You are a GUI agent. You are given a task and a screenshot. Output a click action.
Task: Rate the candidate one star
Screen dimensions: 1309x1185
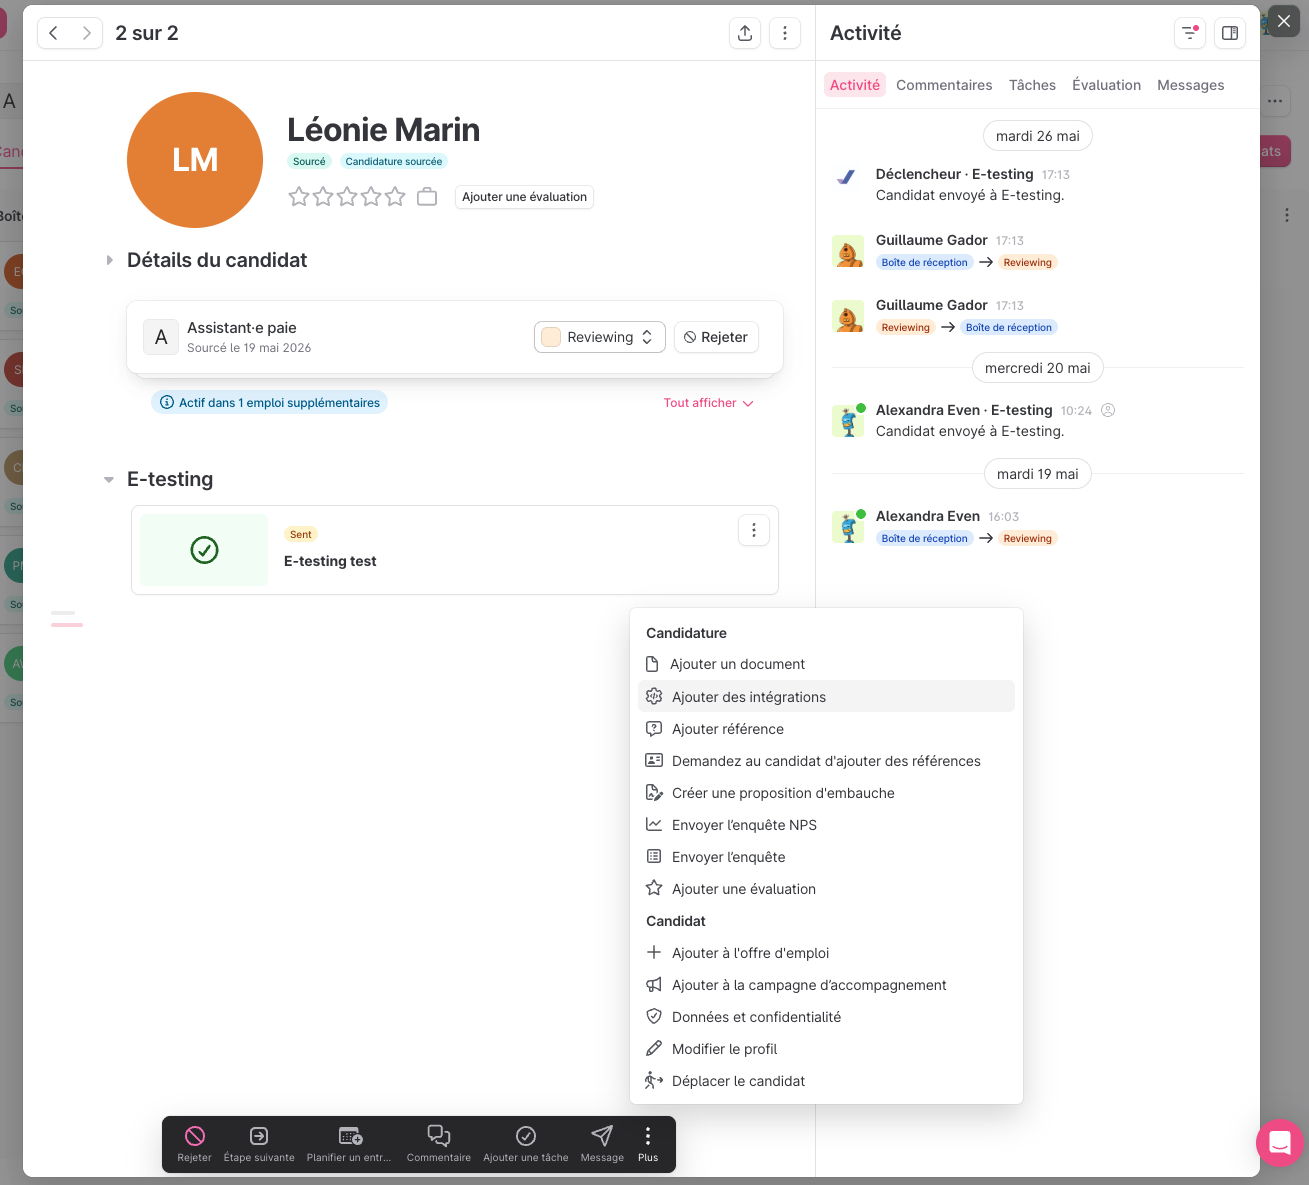(x=299, y=197)
